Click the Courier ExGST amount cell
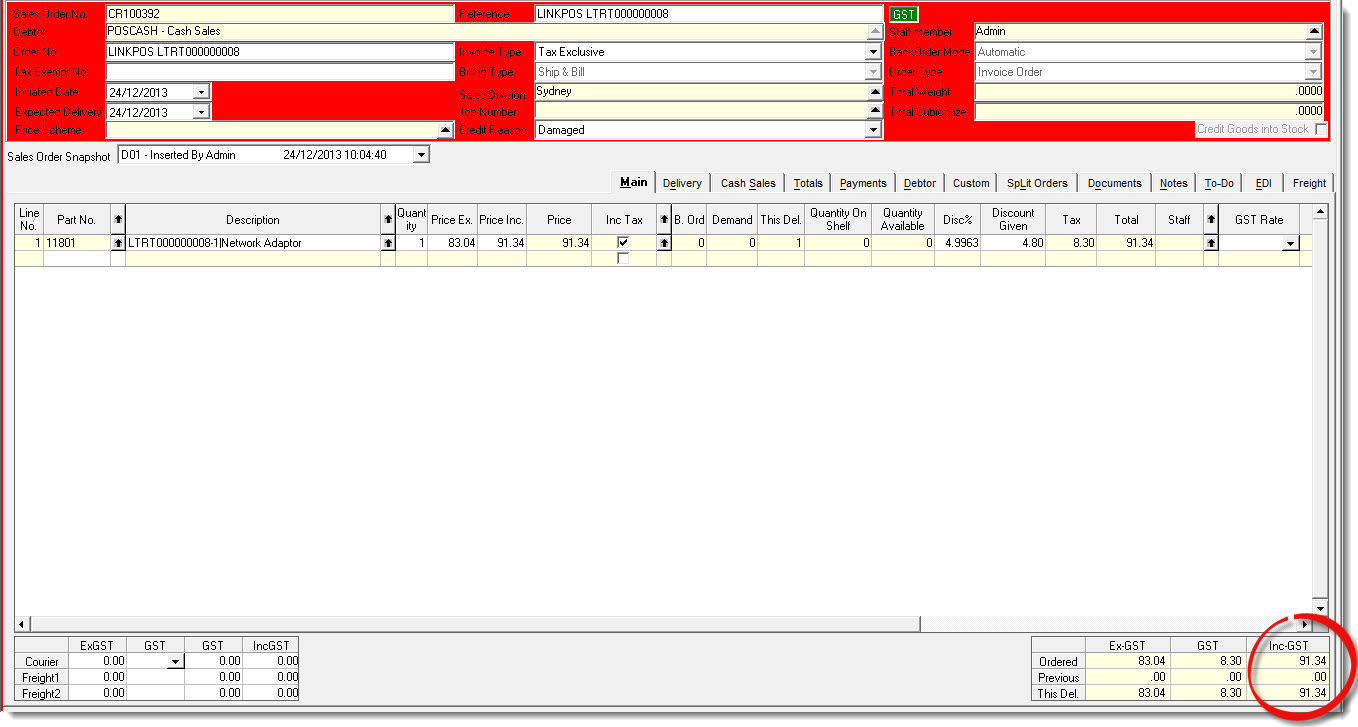This screenshot has height=727, width=1358. point(97,662)
